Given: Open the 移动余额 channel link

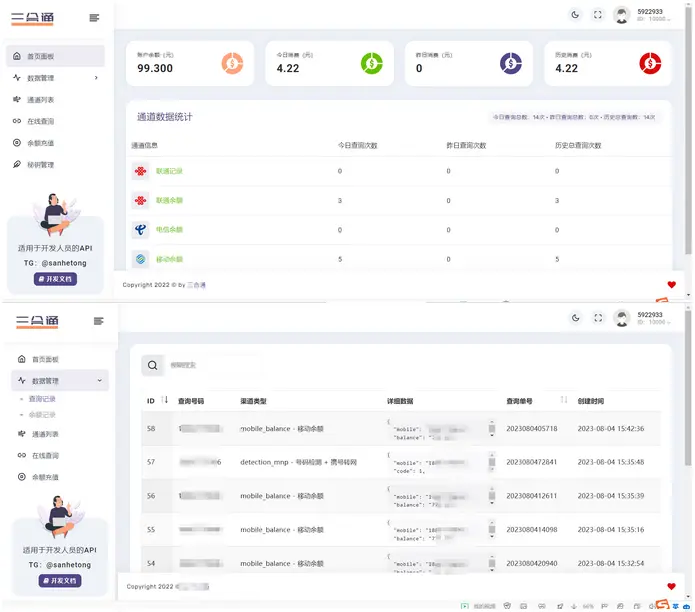Looking at the screenshot, I should [169, 259].
